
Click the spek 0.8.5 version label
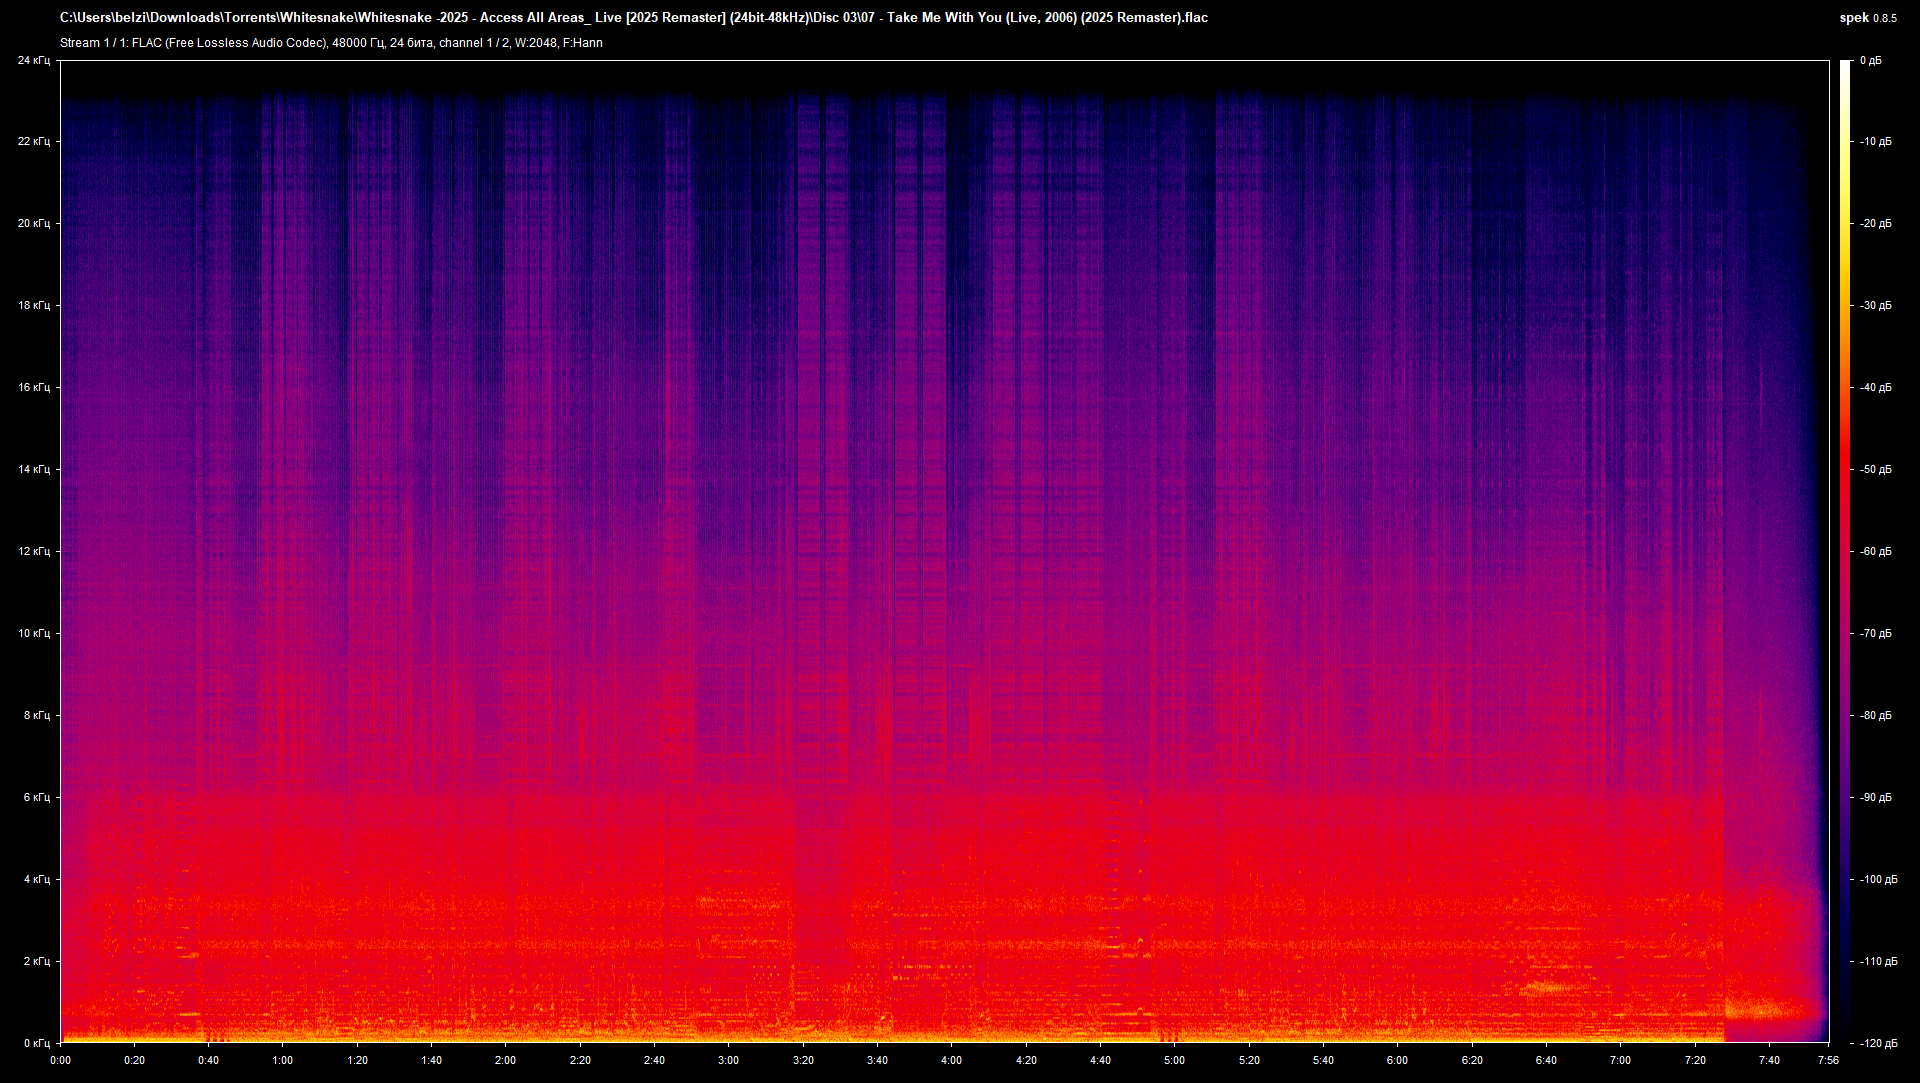(x=1867, y=18)
